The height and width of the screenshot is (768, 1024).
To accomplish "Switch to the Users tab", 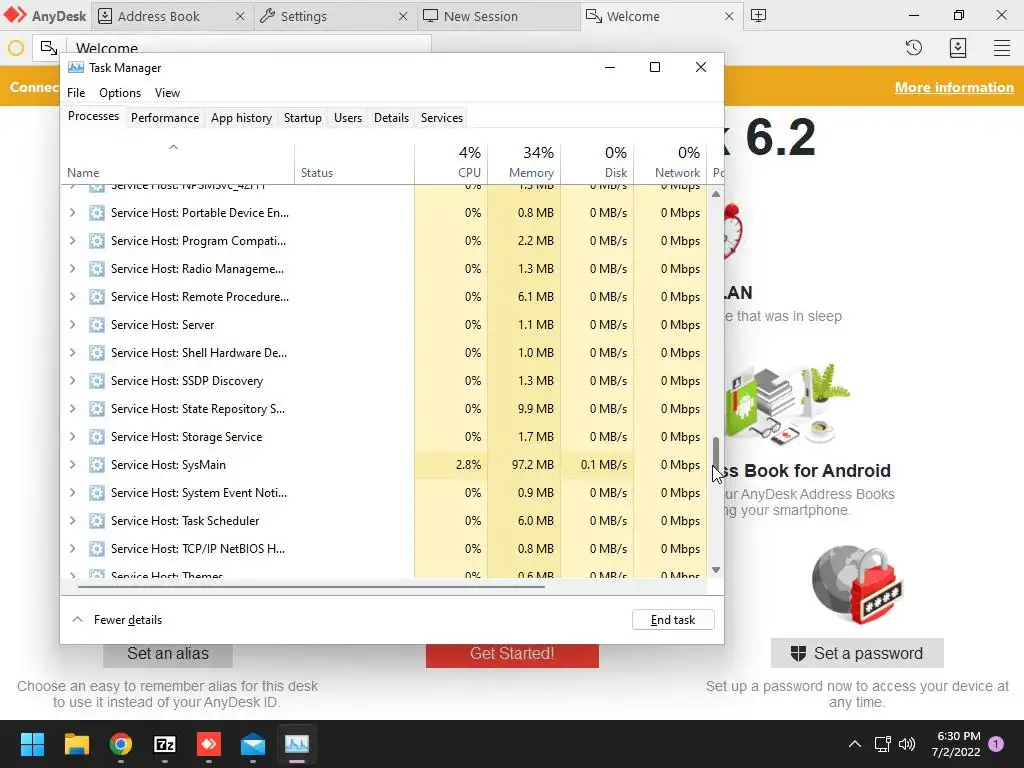I will pos(347,118).
